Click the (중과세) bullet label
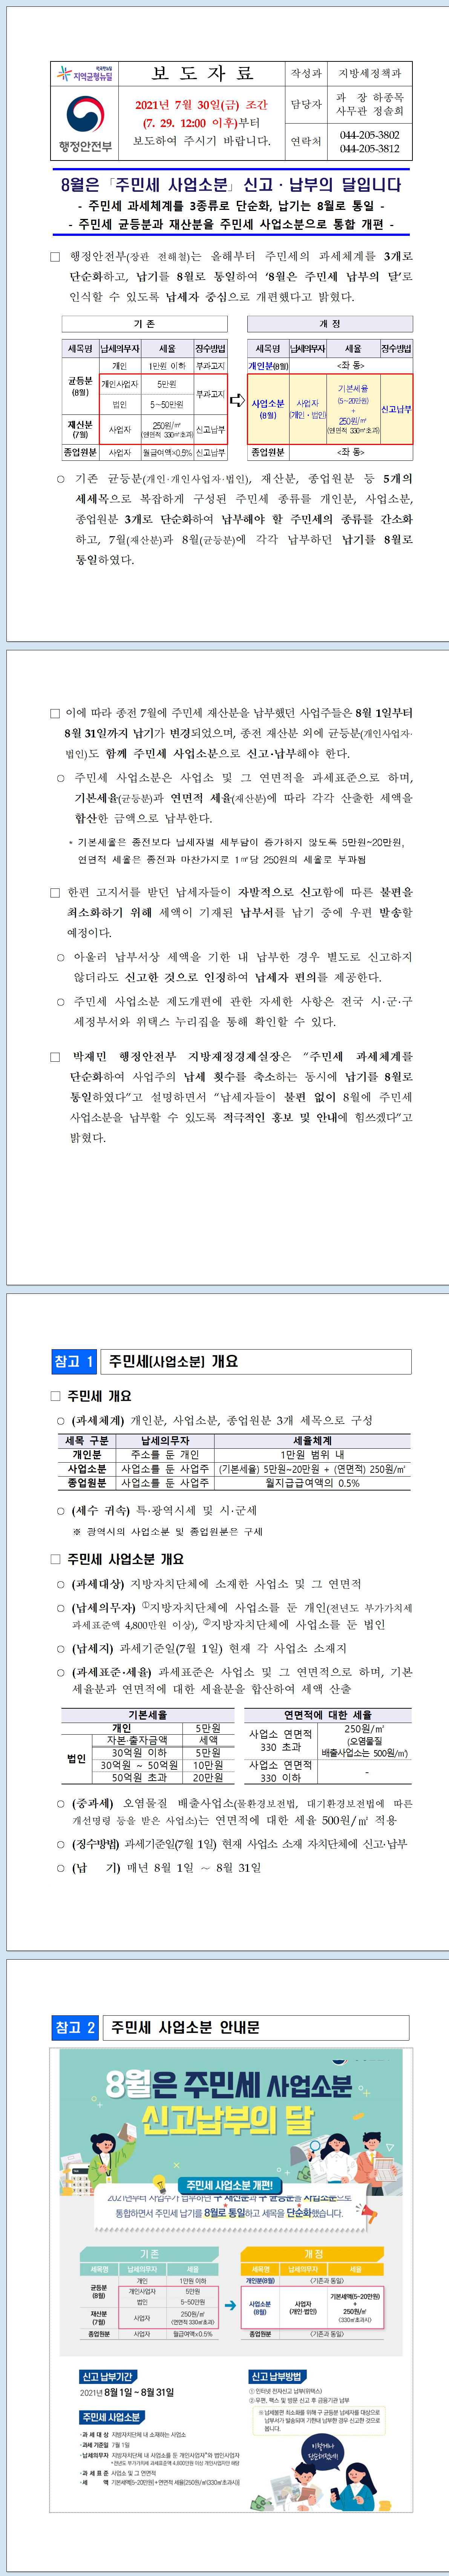Image resolution: width=449 pixels, height=2576 pixels. (93, 1804)
